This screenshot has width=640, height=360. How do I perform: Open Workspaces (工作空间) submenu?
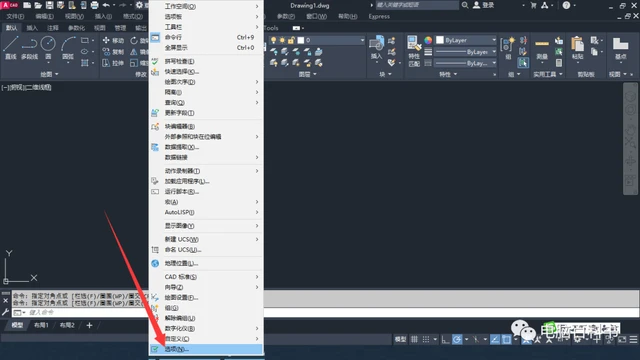pyautogui.click(x=206, y=7)
